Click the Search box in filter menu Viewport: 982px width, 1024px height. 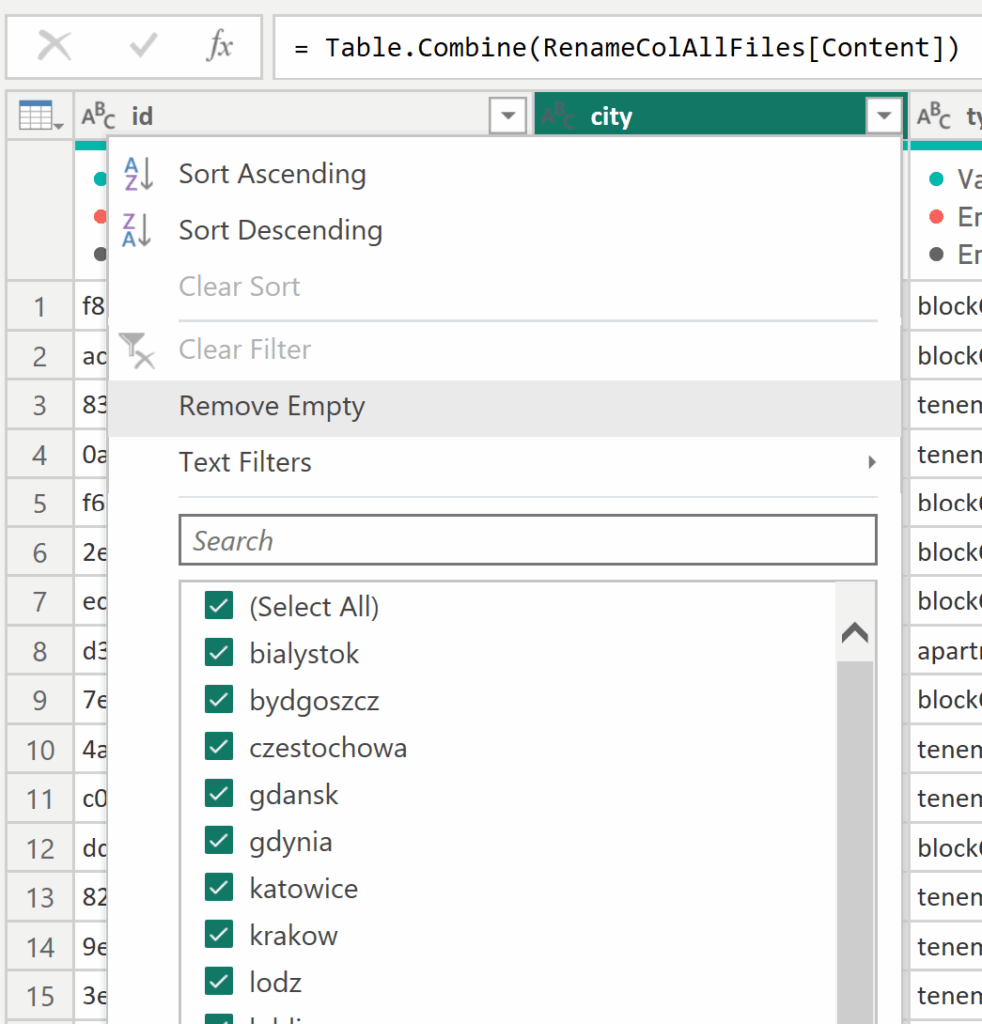(527, 541)
